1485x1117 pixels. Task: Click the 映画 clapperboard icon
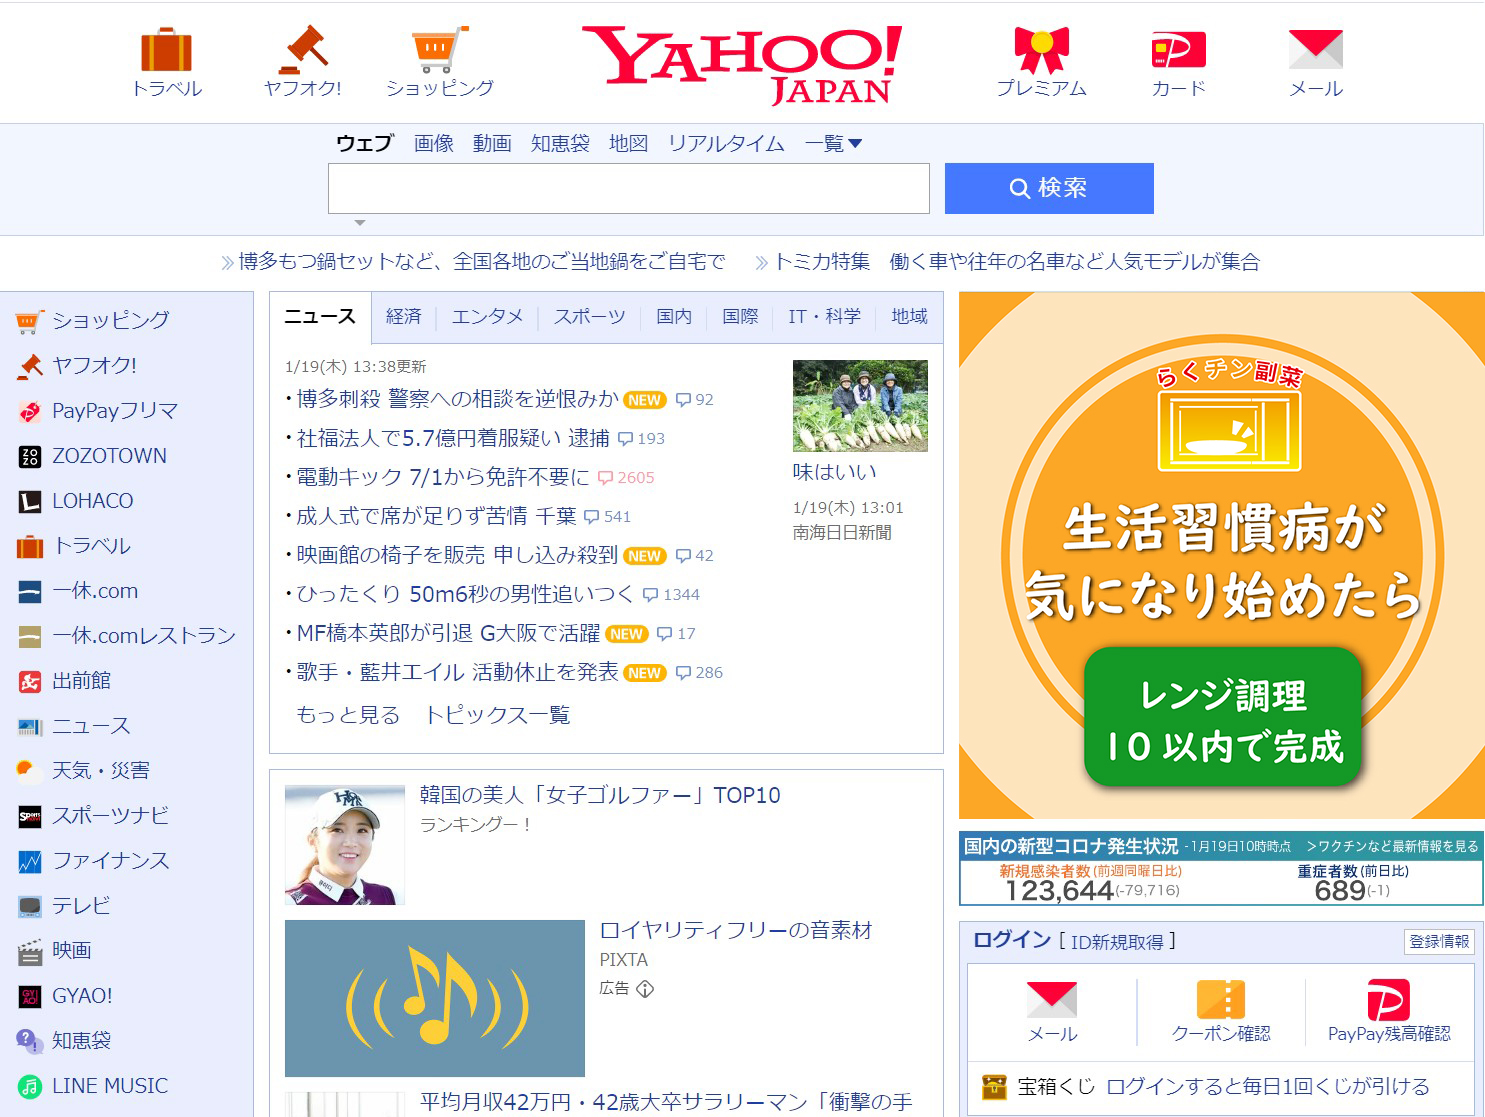coord(30,952)
